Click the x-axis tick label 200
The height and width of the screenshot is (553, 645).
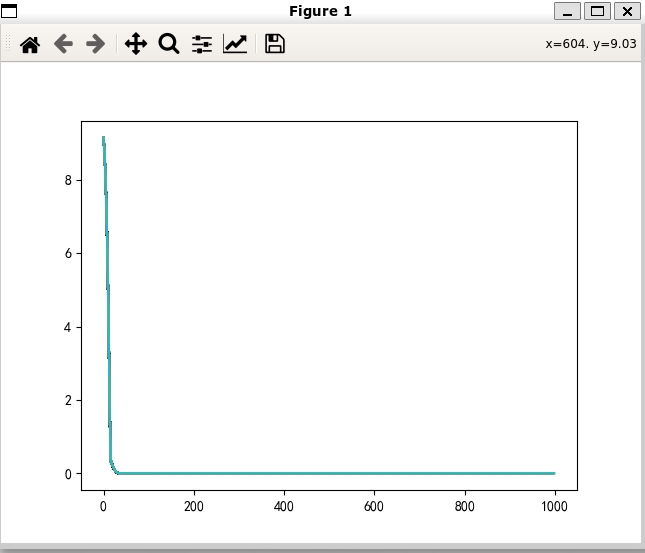[194, 506]
